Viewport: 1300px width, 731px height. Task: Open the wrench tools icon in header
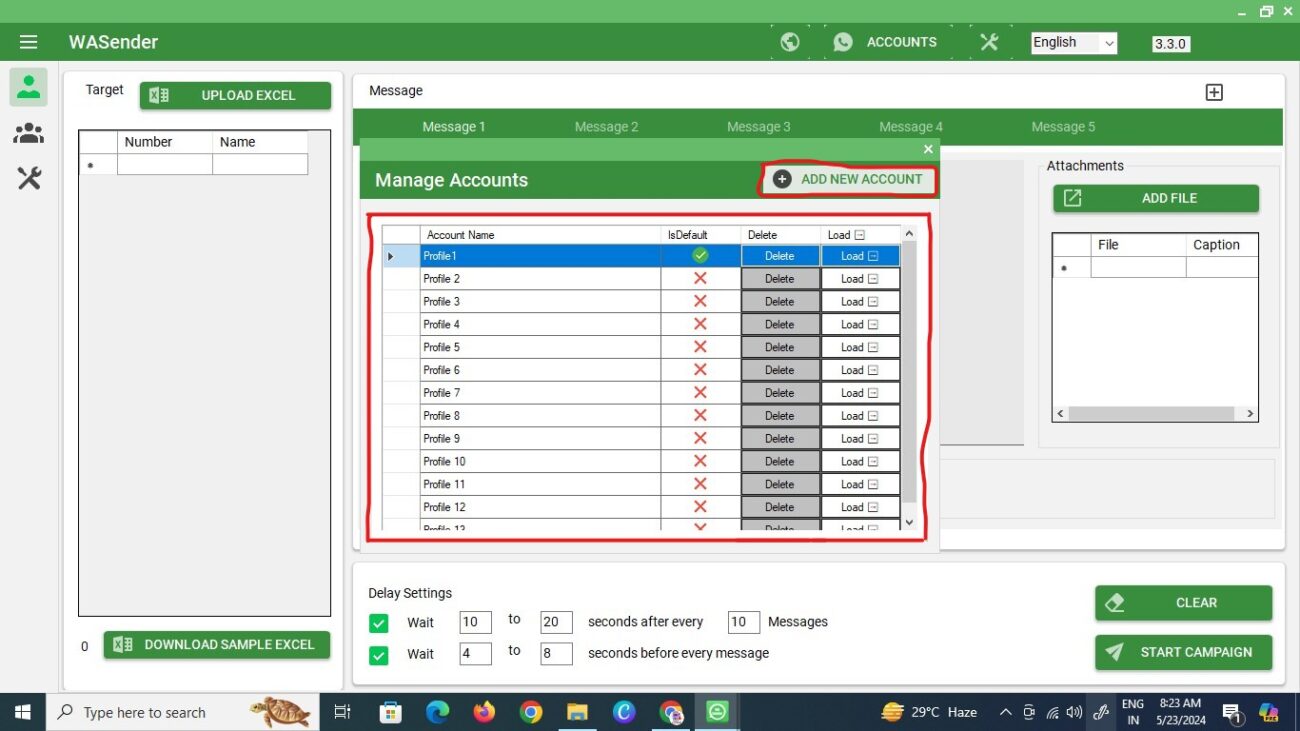989,42
